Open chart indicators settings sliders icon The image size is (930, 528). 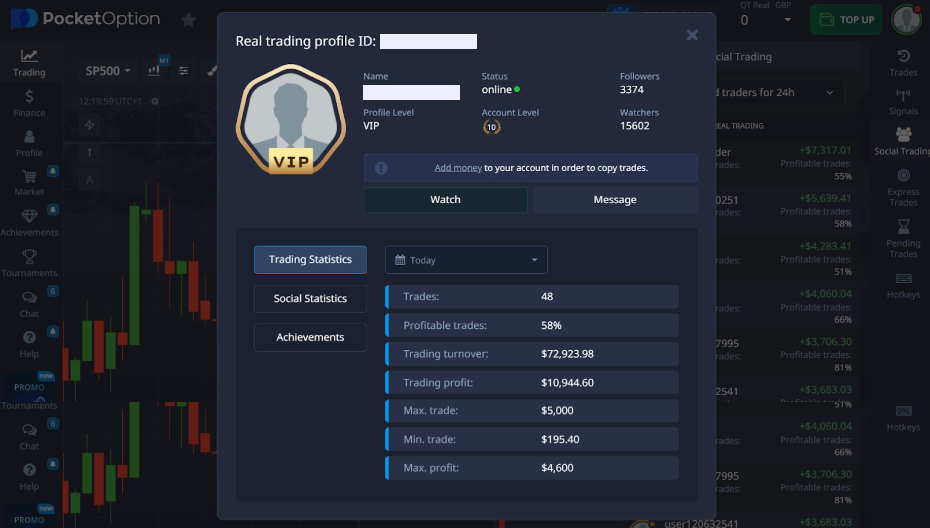pos(183,71)
